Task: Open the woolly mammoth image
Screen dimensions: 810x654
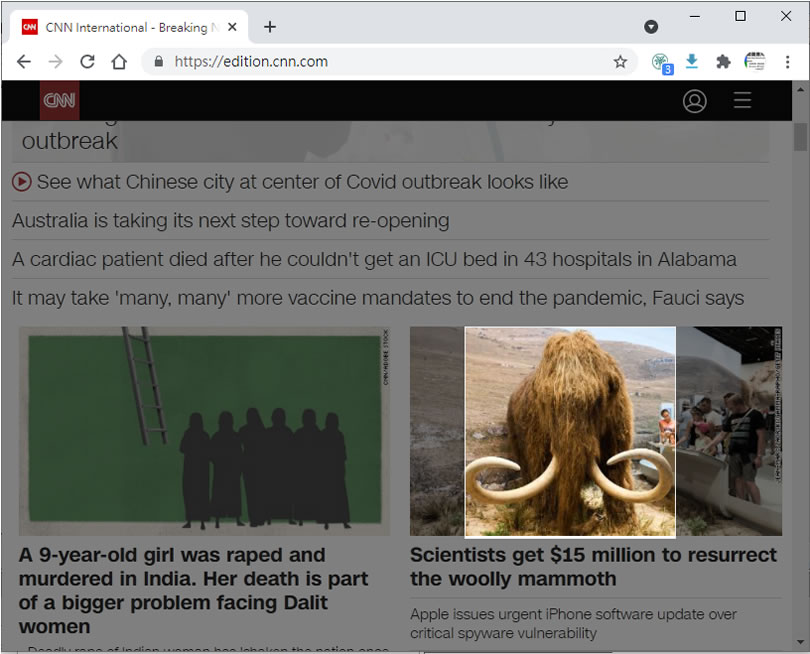Action: tap(596, 431)
